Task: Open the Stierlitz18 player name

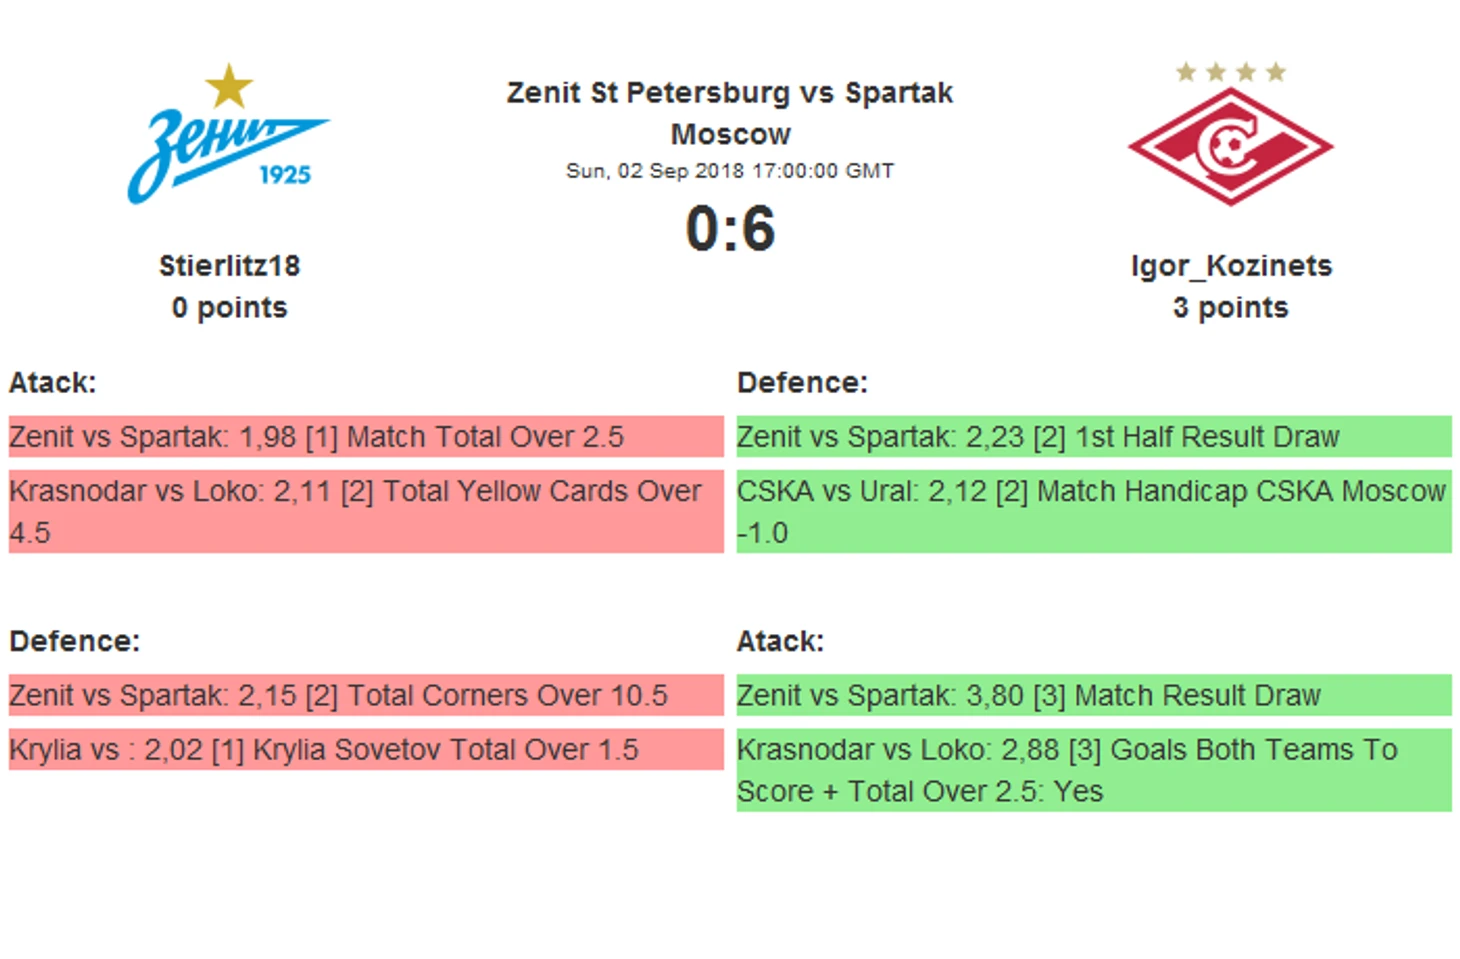Action: [229, 266]
